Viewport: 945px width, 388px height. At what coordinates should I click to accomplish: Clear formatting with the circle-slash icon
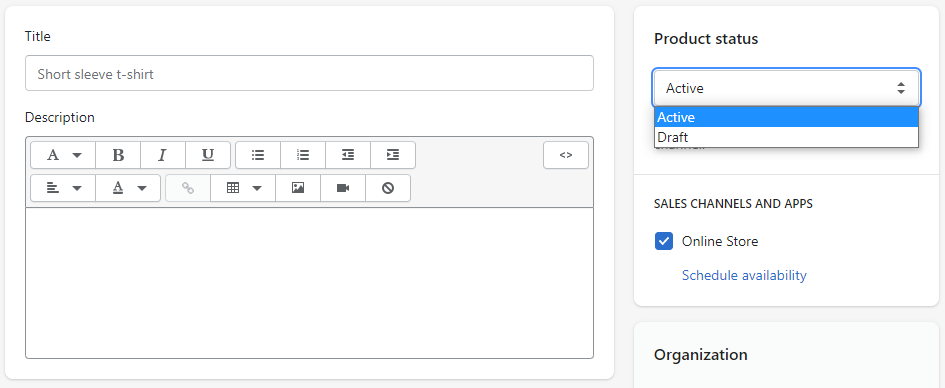(388, 188)
